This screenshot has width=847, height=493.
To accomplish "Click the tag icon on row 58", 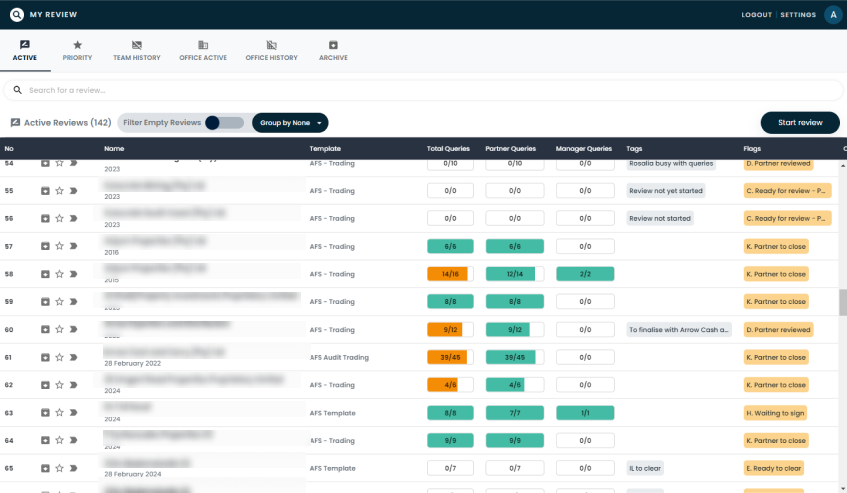I will (73, 274).
